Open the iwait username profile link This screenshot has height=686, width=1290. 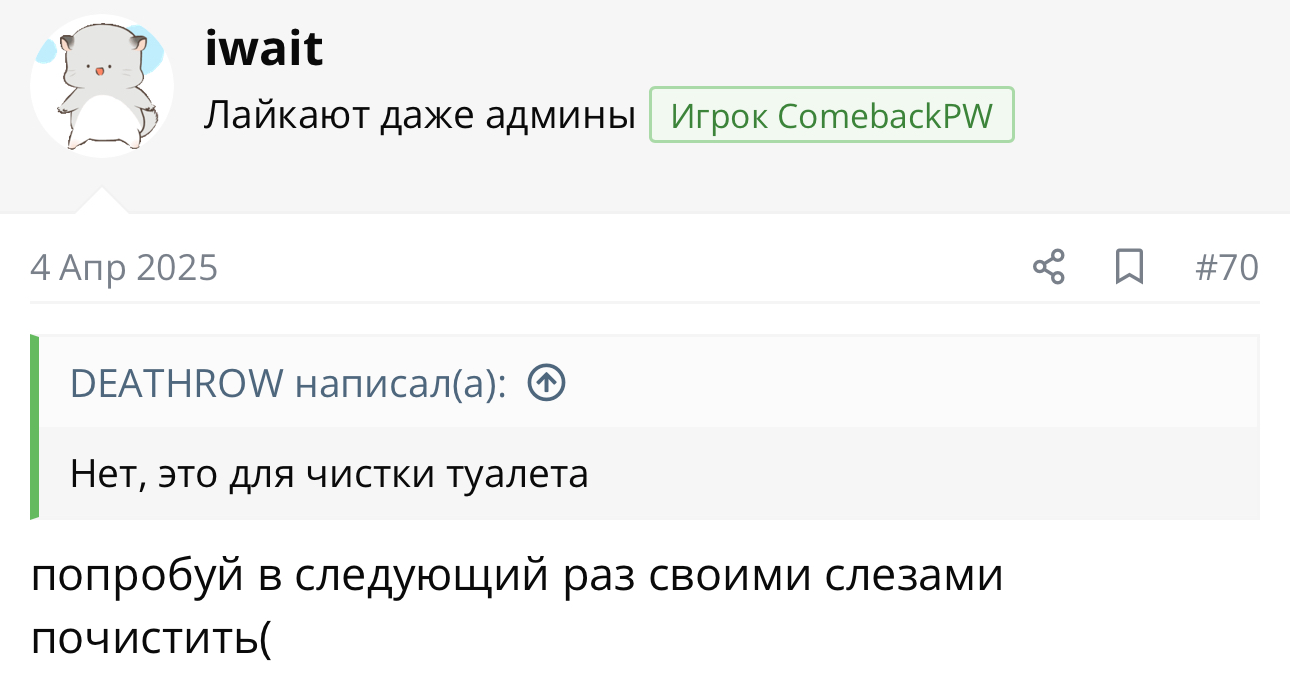tap(264, 49)
